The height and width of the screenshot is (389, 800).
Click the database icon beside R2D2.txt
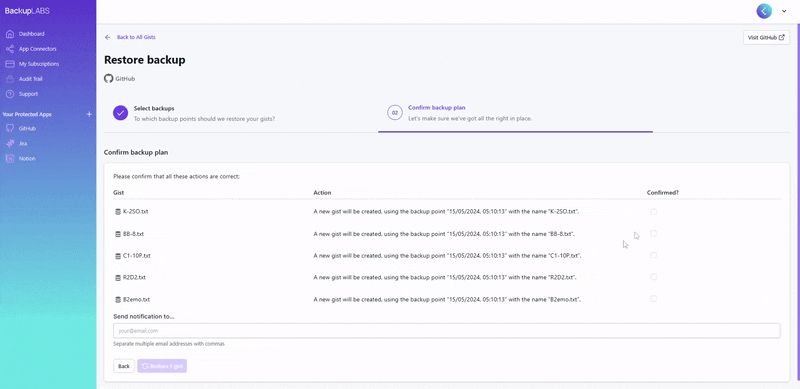(118, 278)
